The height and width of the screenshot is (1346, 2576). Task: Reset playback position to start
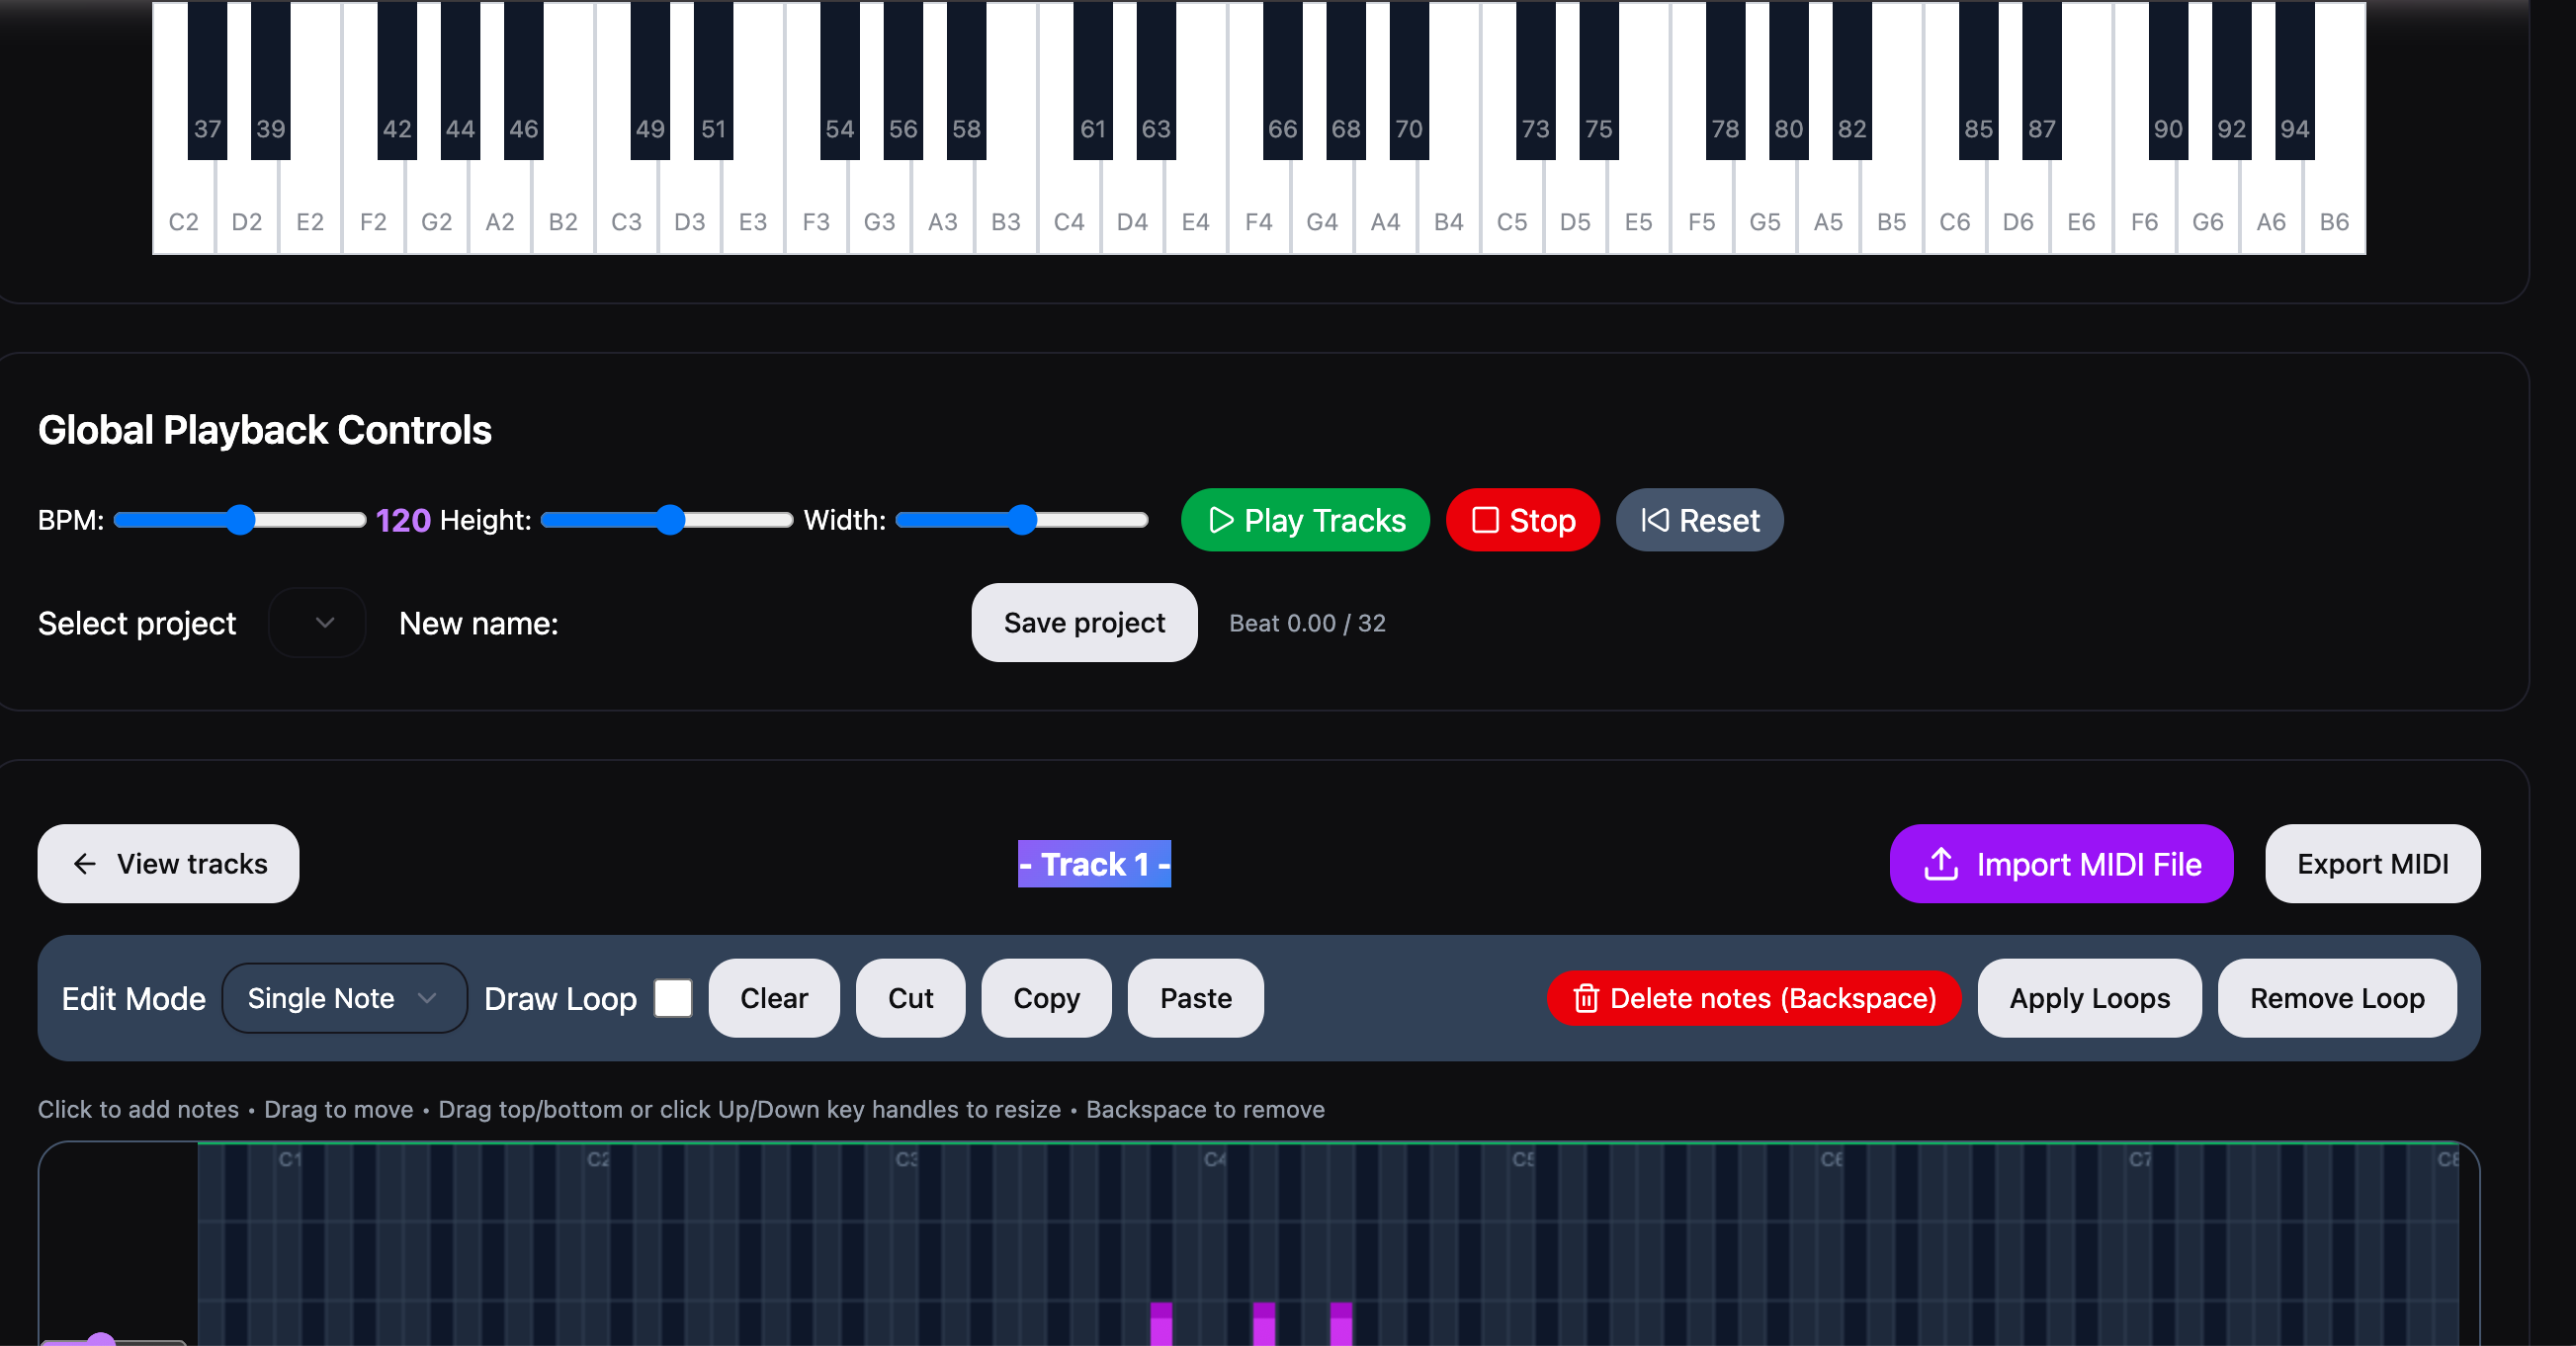pos(1698,520)
